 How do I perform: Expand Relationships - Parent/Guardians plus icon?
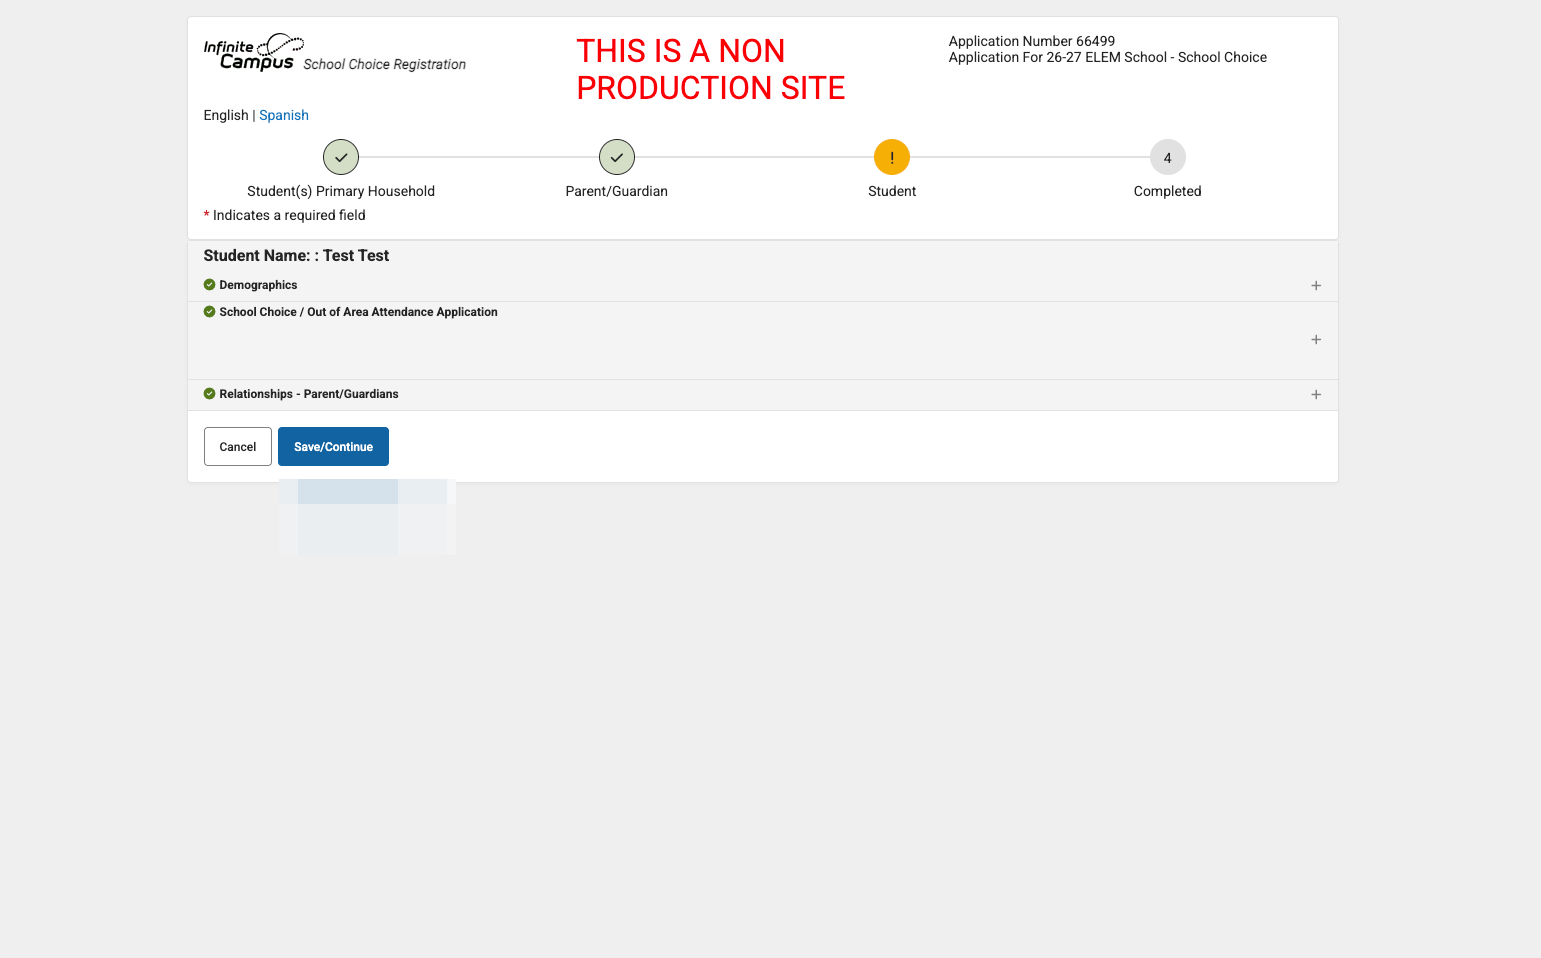click(1316, 395)
